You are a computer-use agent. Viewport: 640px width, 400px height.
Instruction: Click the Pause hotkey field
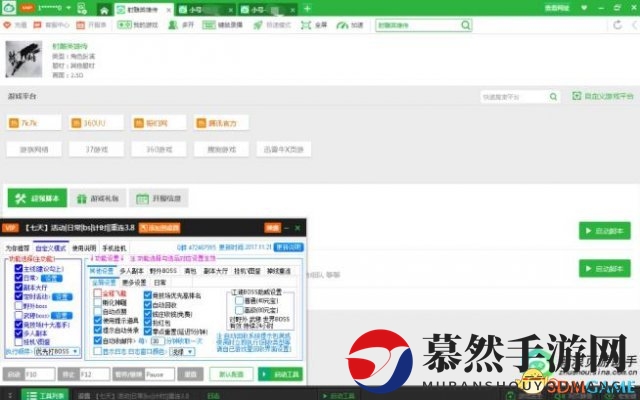(x=160, y=374)
